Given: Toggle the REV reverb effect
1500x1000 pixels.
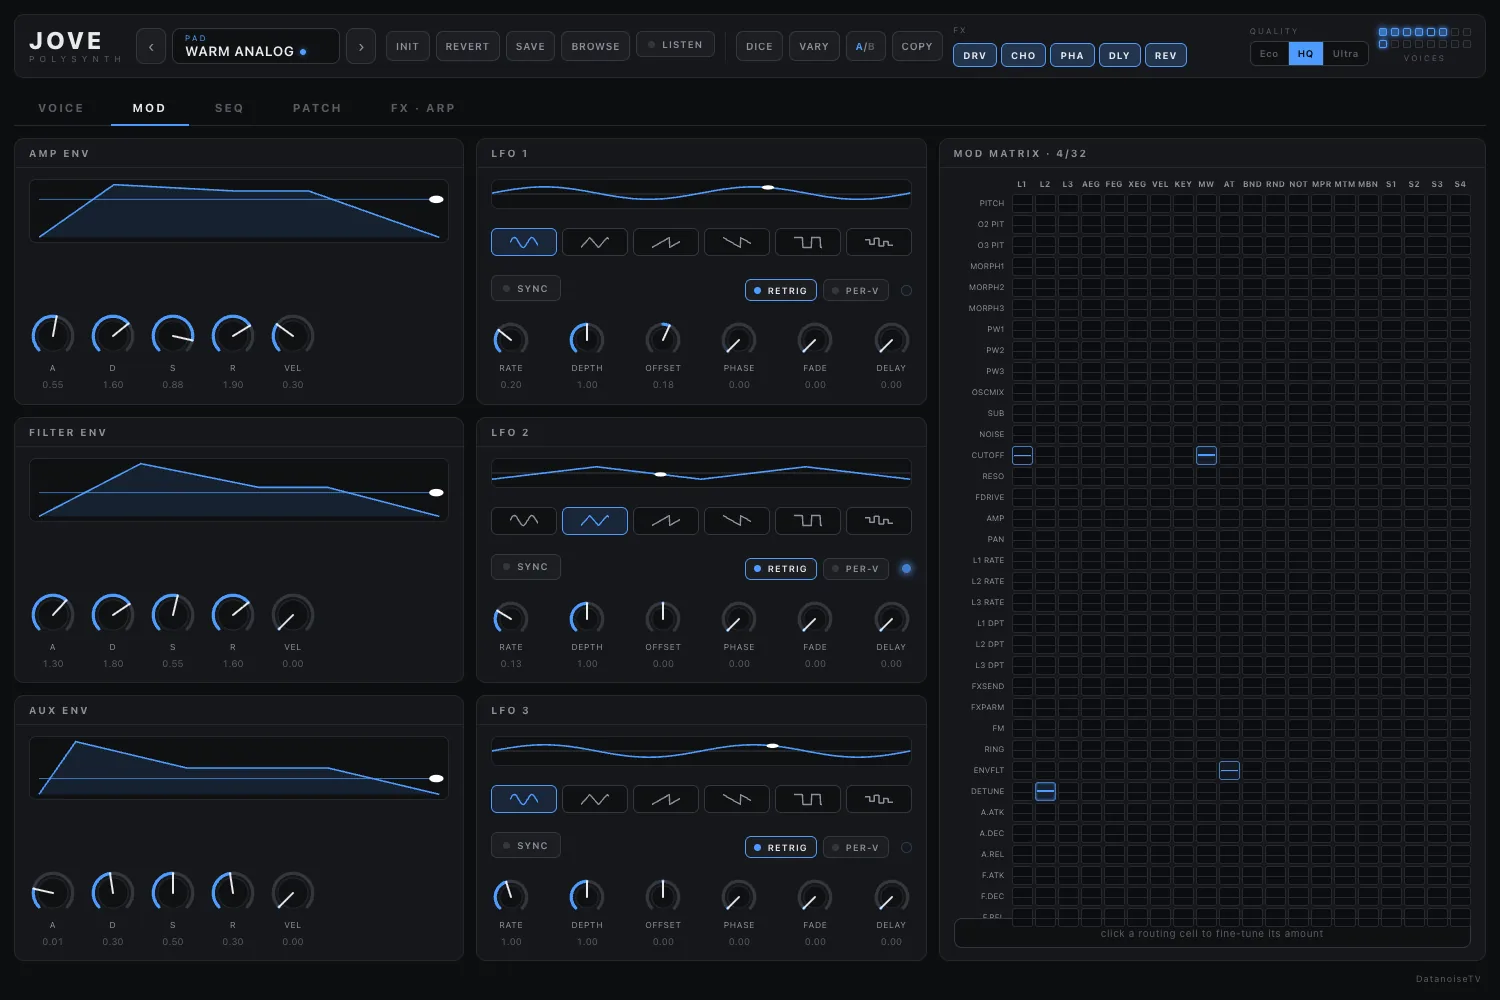Looking at the screenshot, I should coord(1166,55).
